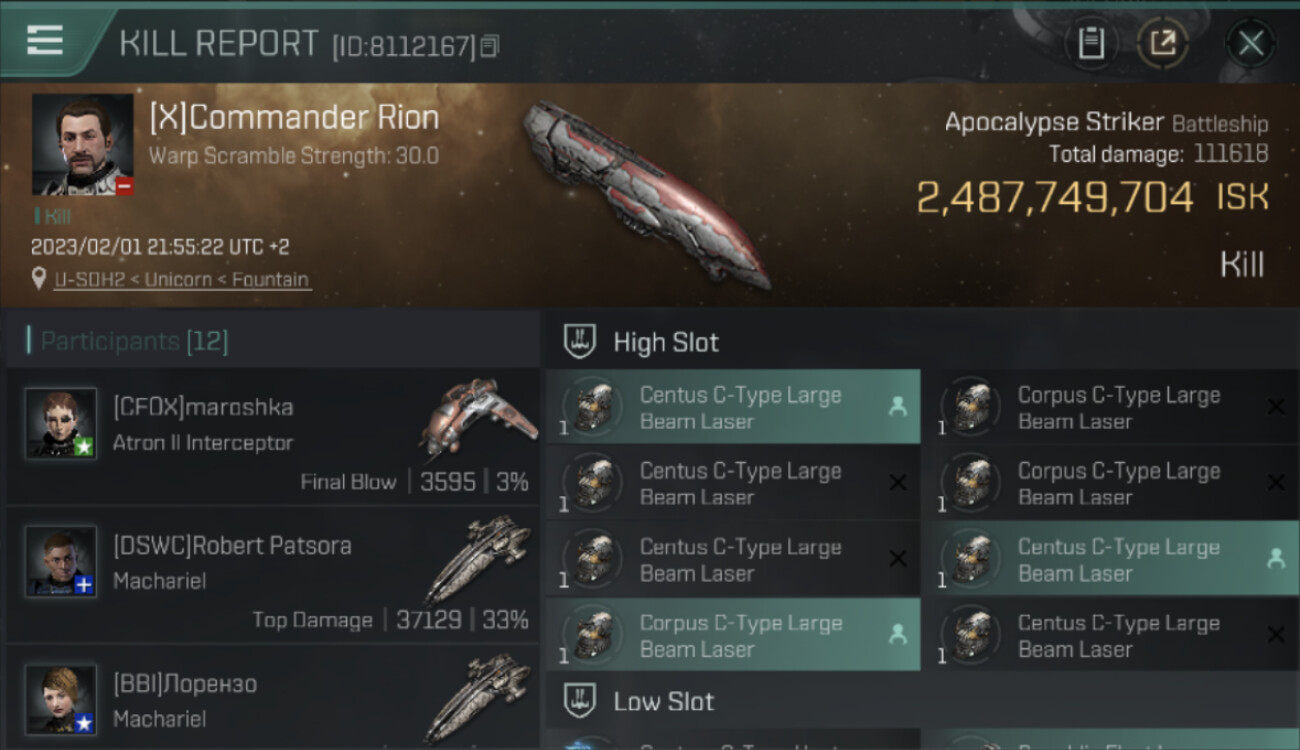Open the U-SDH2 < Unicorn < Fountain link
1300x750 pixels.
tap(181, 280)
